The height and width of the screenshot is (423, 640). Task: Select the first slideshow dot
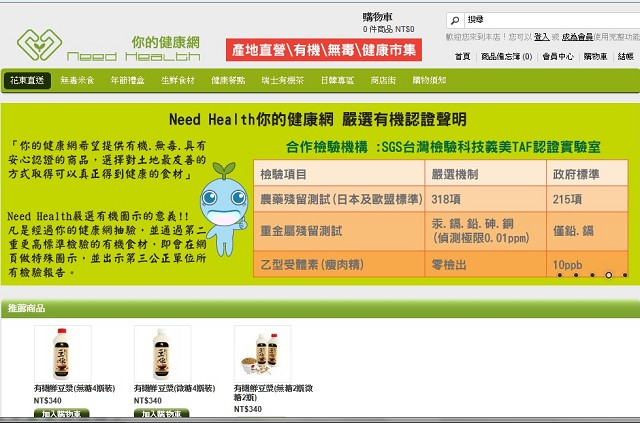(560, 275)
